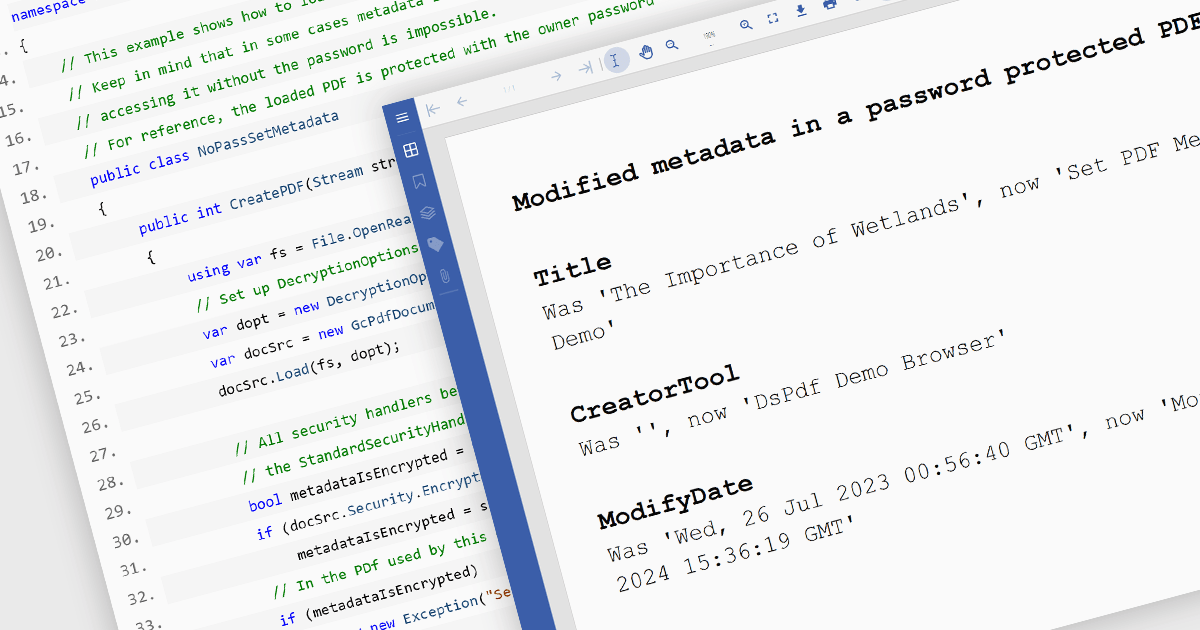Open the bookmarks outline panel

(418, 181)
